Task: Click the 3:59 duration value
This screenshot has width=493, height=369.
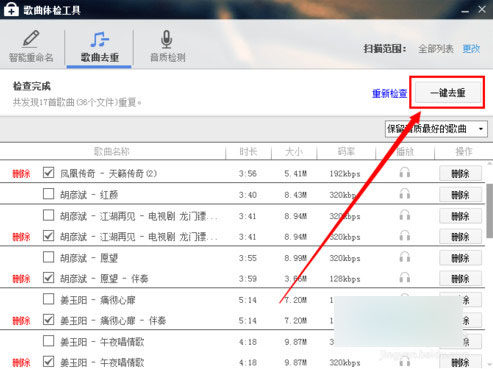Action: pyautogui.click(x=248, y=279)
